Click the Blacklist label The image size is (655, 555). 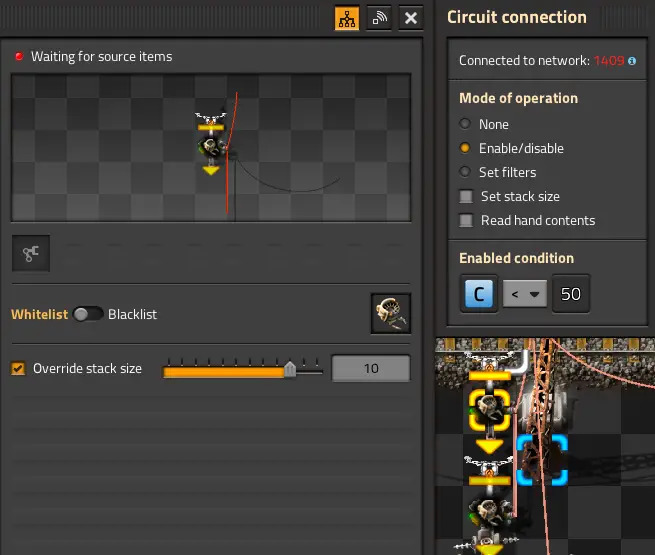[x=132, y=314]
